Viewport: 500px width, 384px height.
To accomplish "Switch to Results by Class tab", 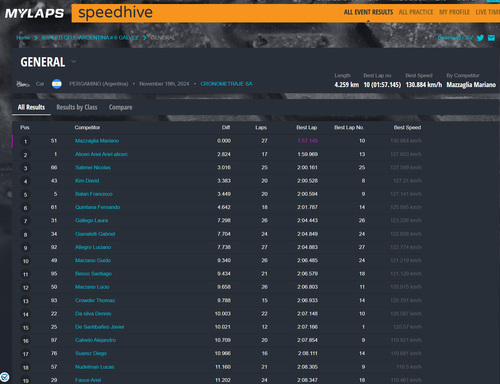I will (x=77, y=107).
